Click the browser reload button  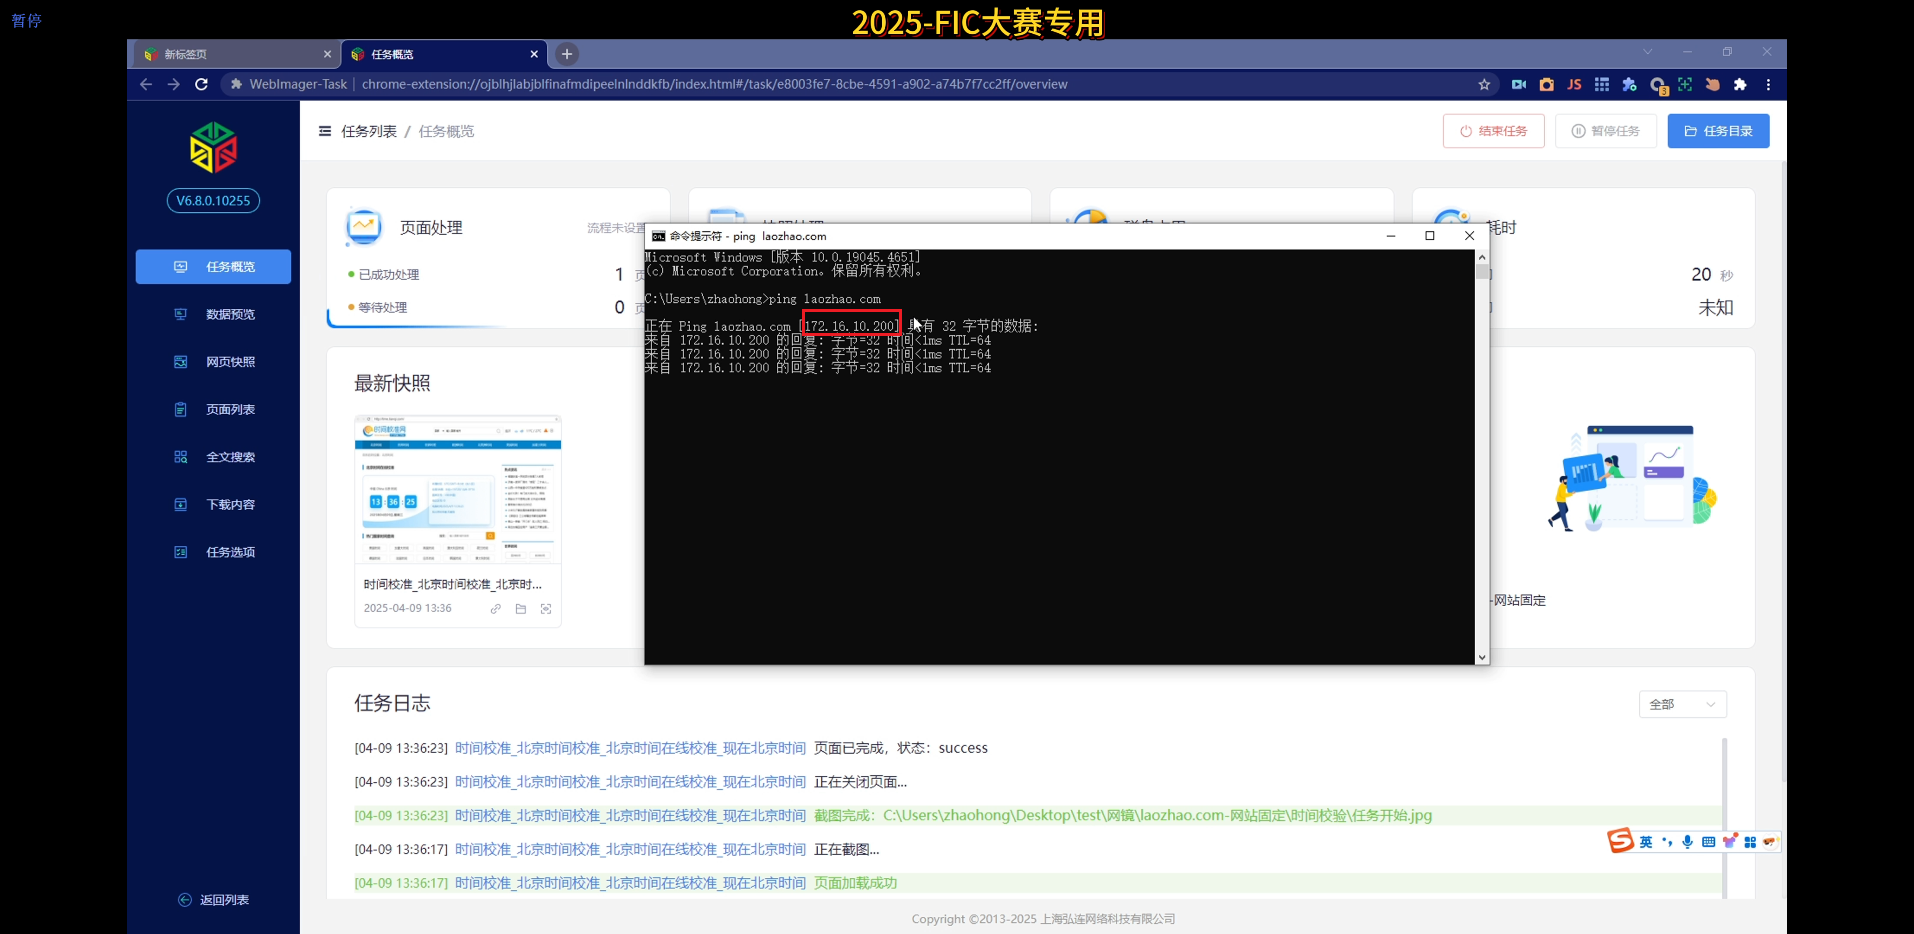(x=201, y=84)
